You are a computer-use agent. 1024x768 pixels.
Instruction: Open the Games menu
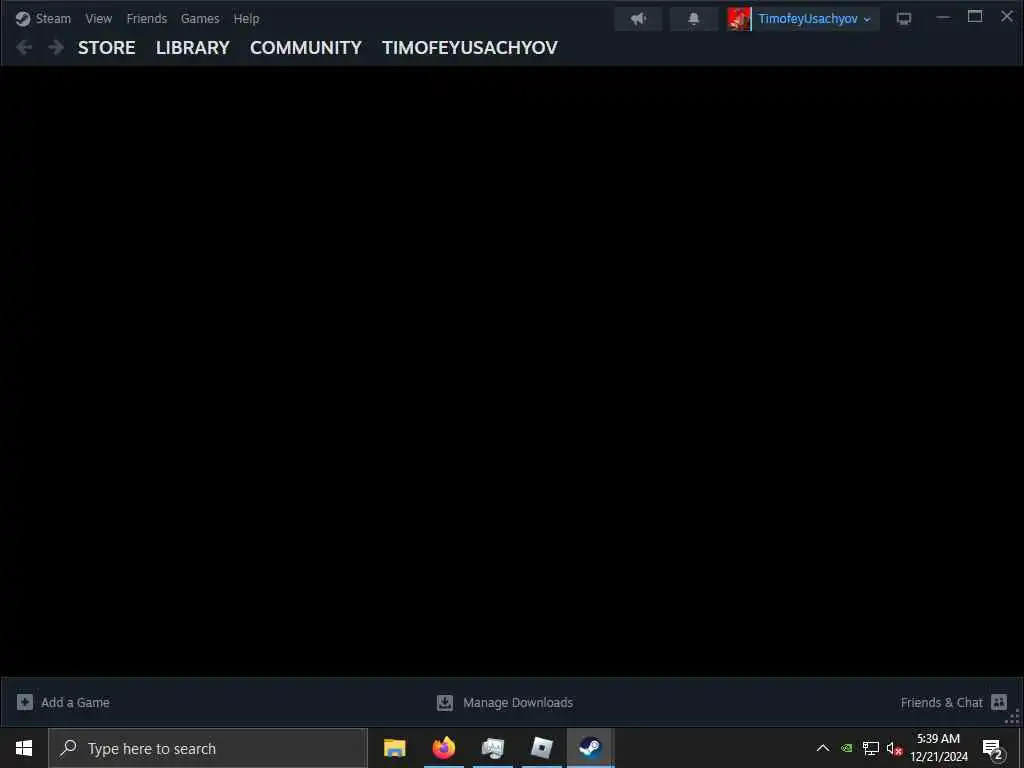click(x=200, y=18)
